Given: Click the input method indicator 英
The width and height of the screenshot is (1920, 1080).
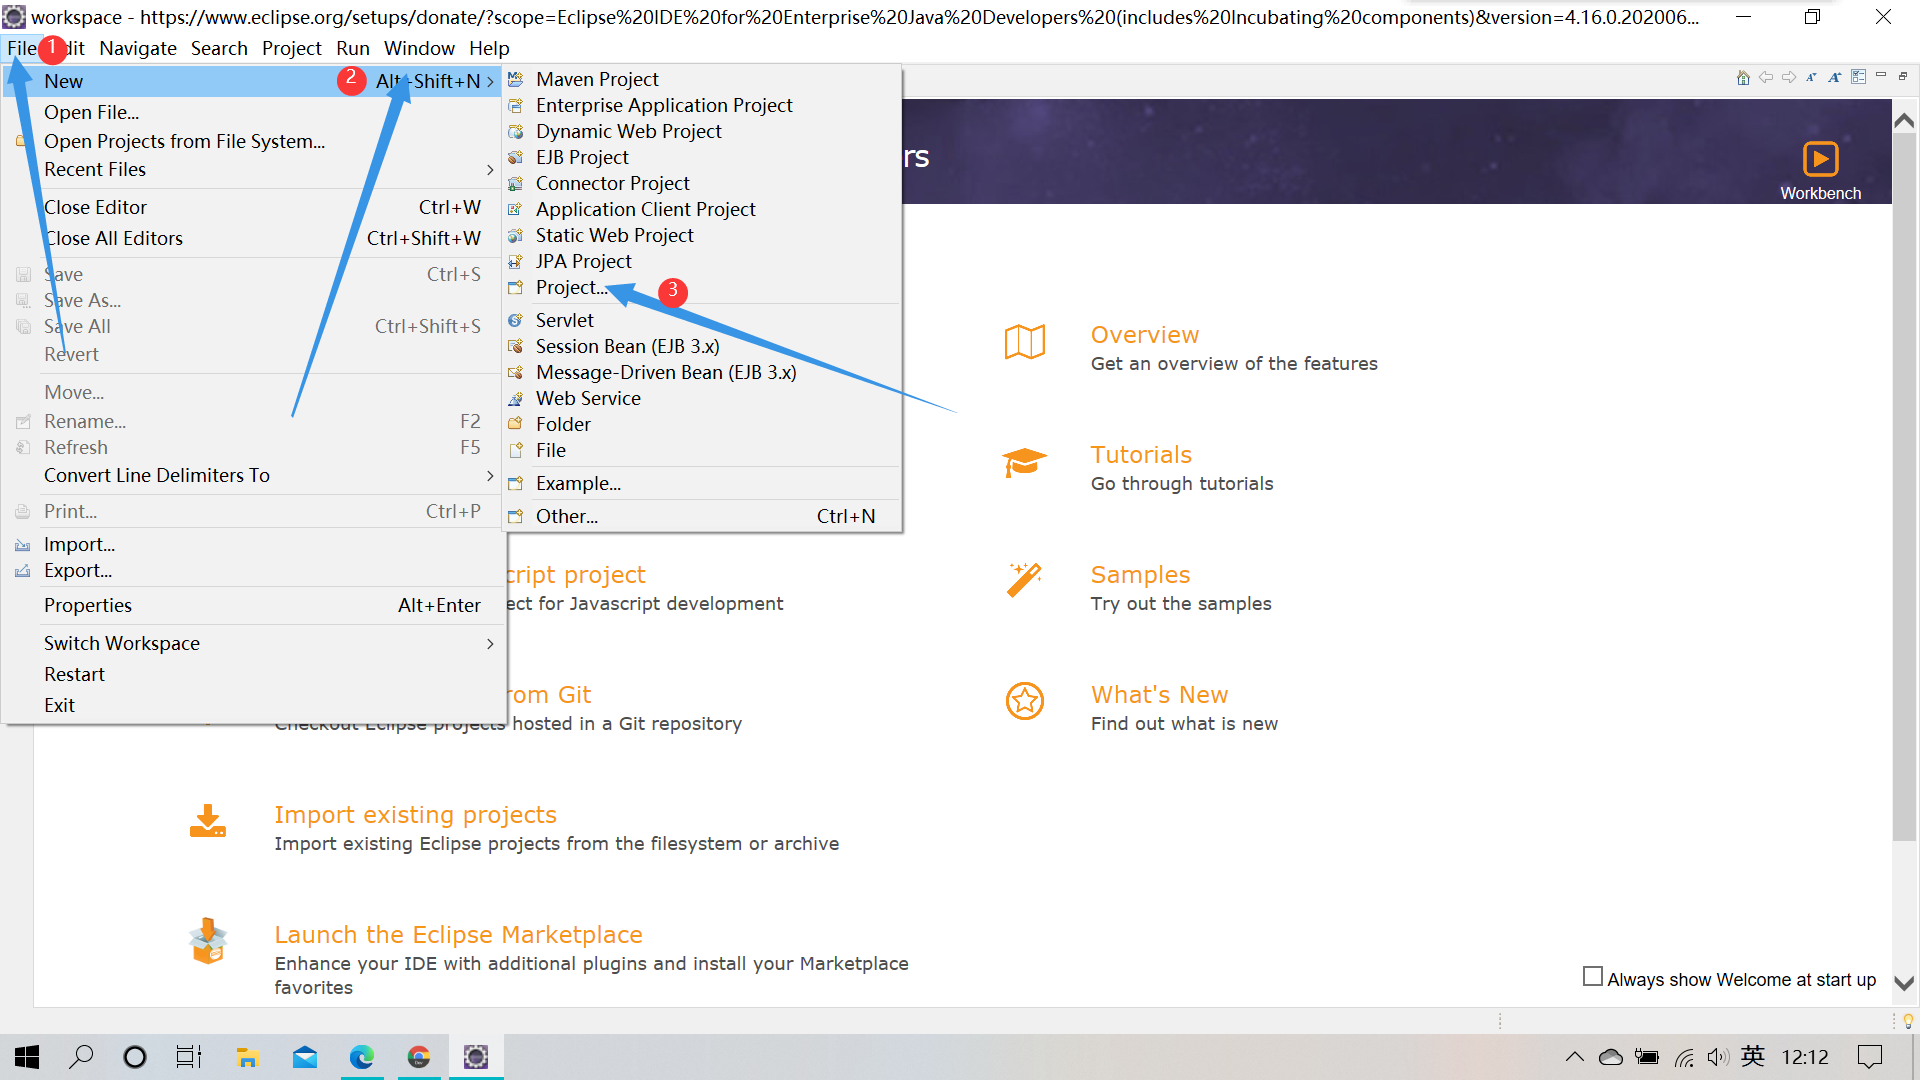Looking at the screenshot, I should point(1753,1057).
